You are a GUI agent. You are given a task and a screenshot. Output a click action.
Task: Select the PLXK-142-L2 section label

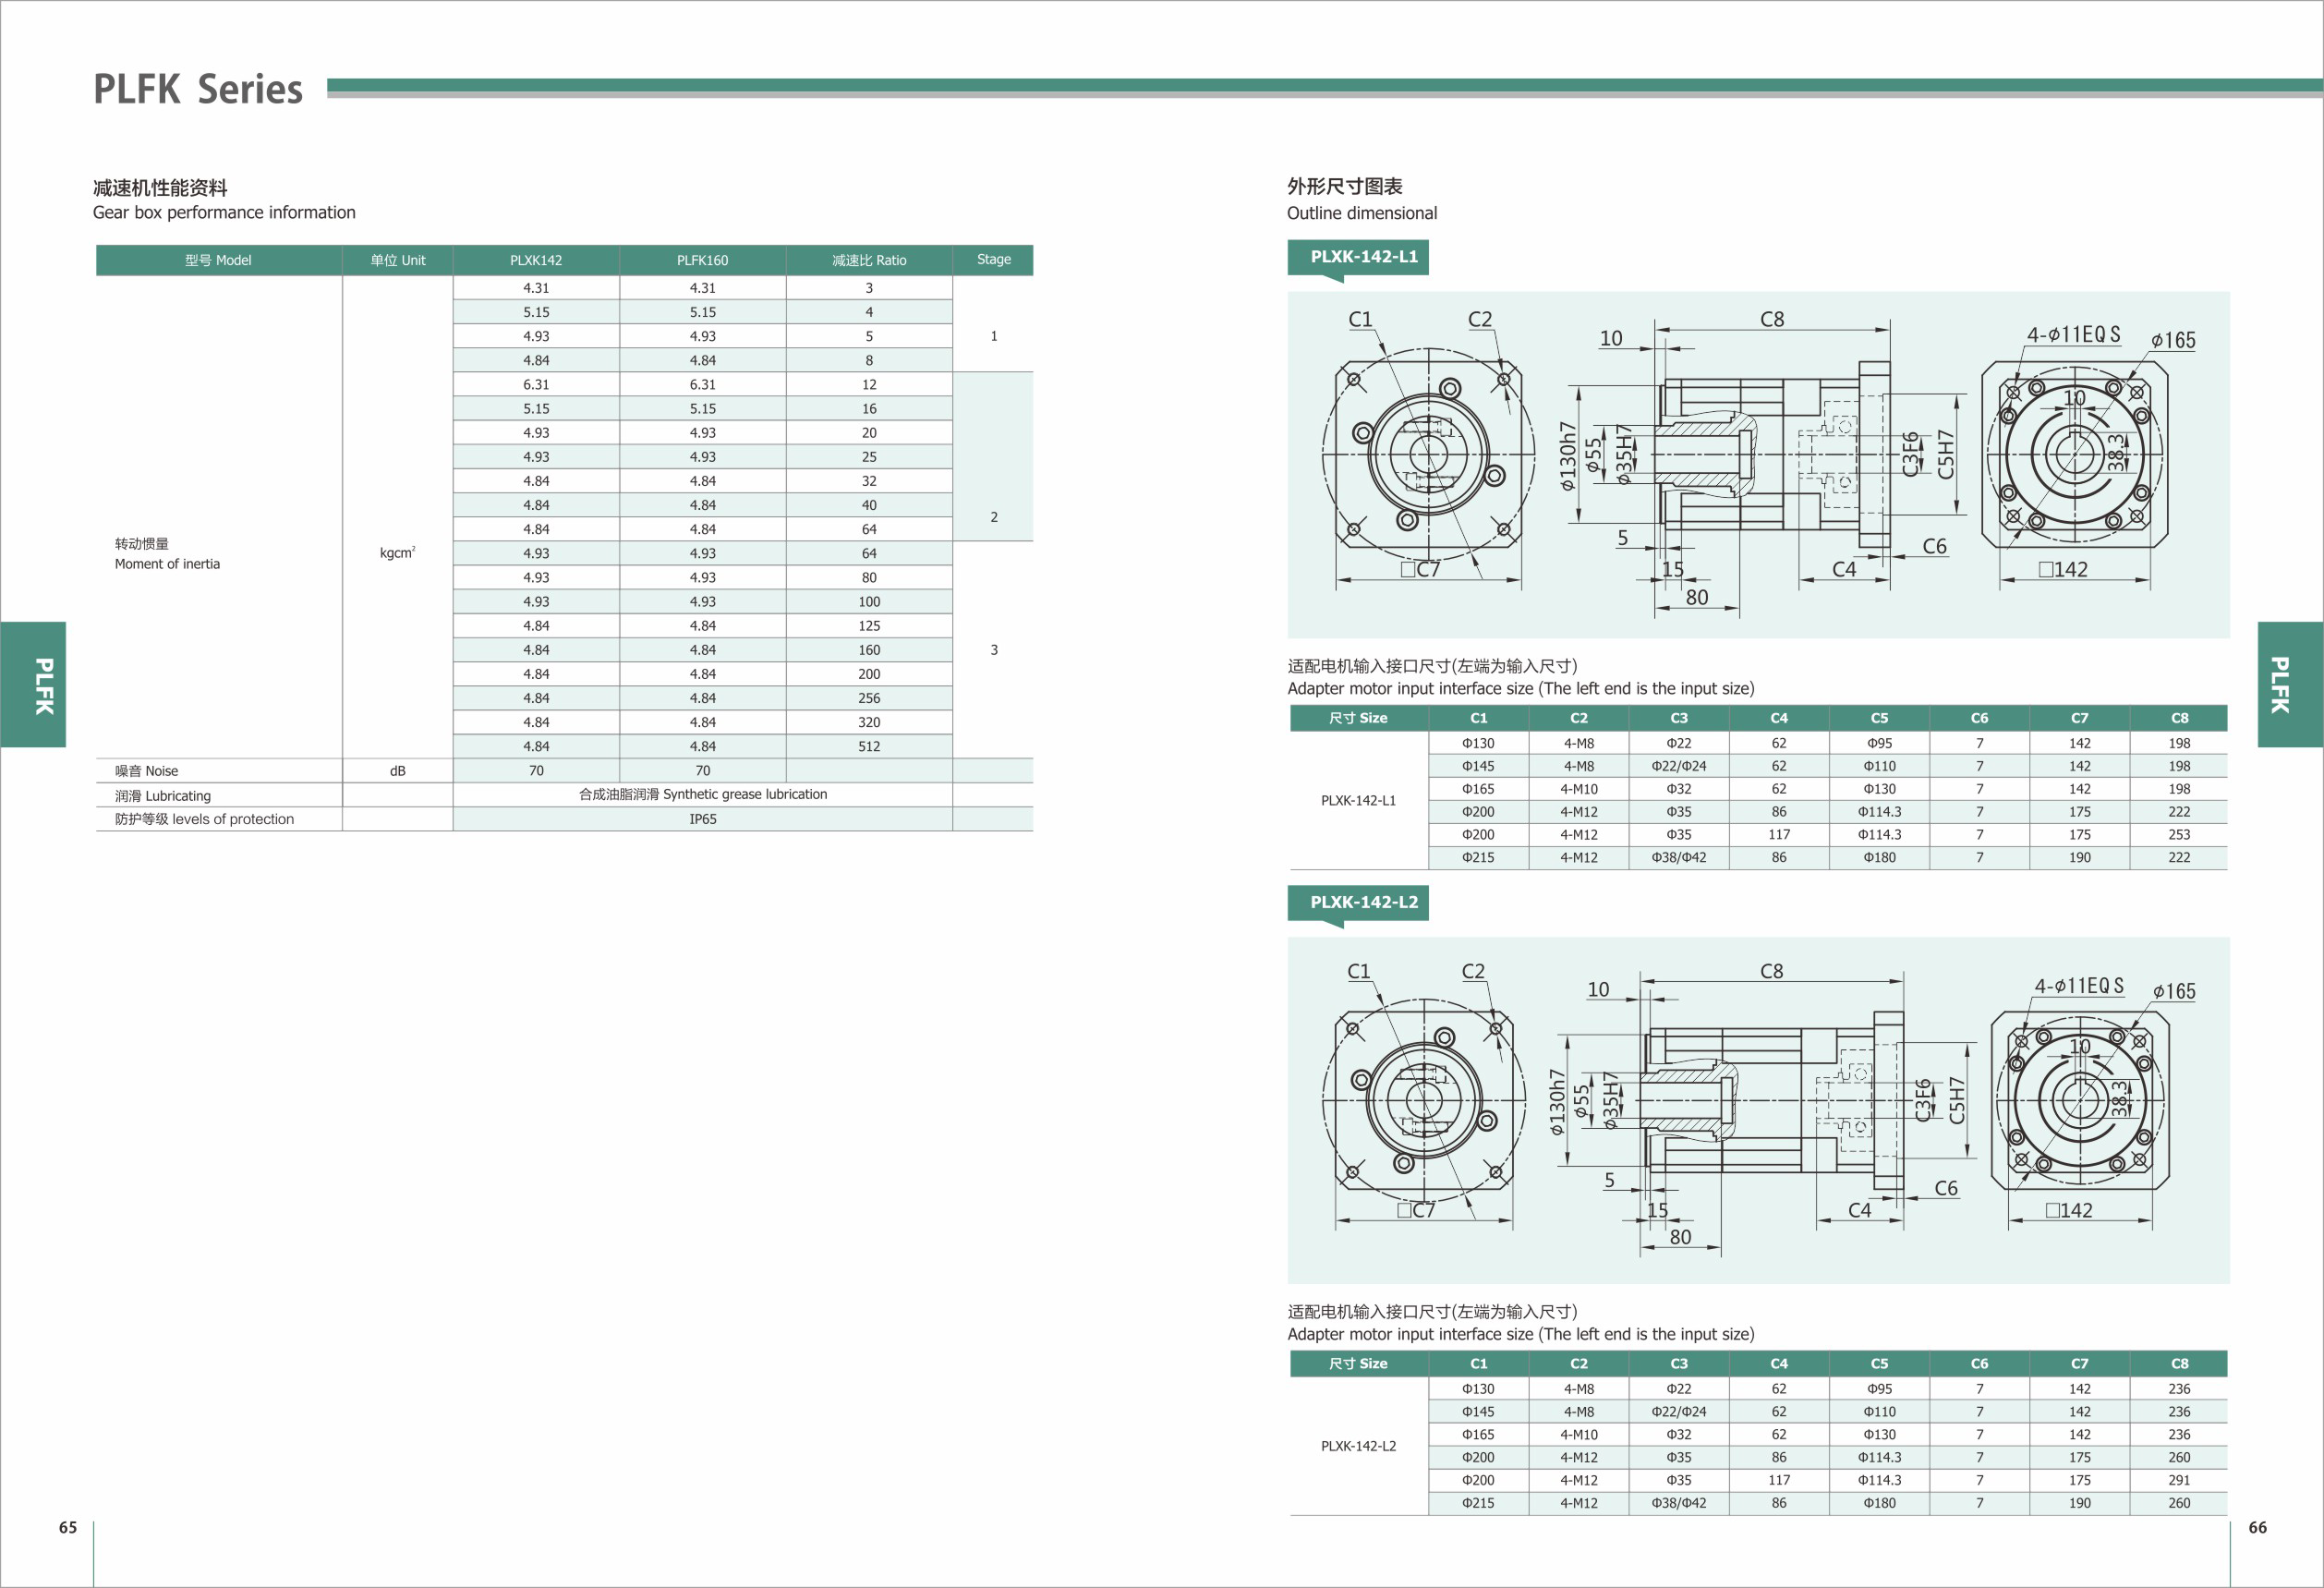pos(1363,902)
